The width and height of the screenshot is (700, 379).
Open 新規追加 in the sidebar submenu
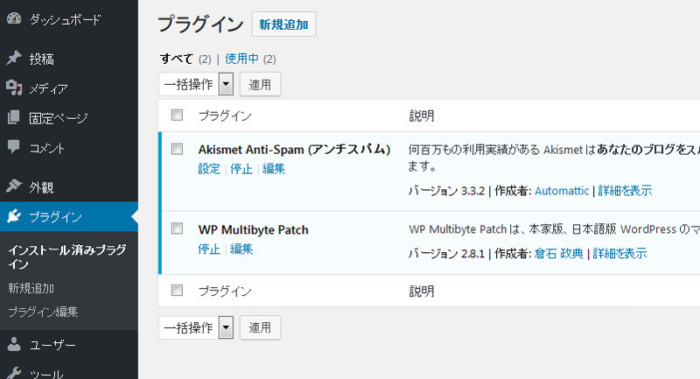(31, 288)
